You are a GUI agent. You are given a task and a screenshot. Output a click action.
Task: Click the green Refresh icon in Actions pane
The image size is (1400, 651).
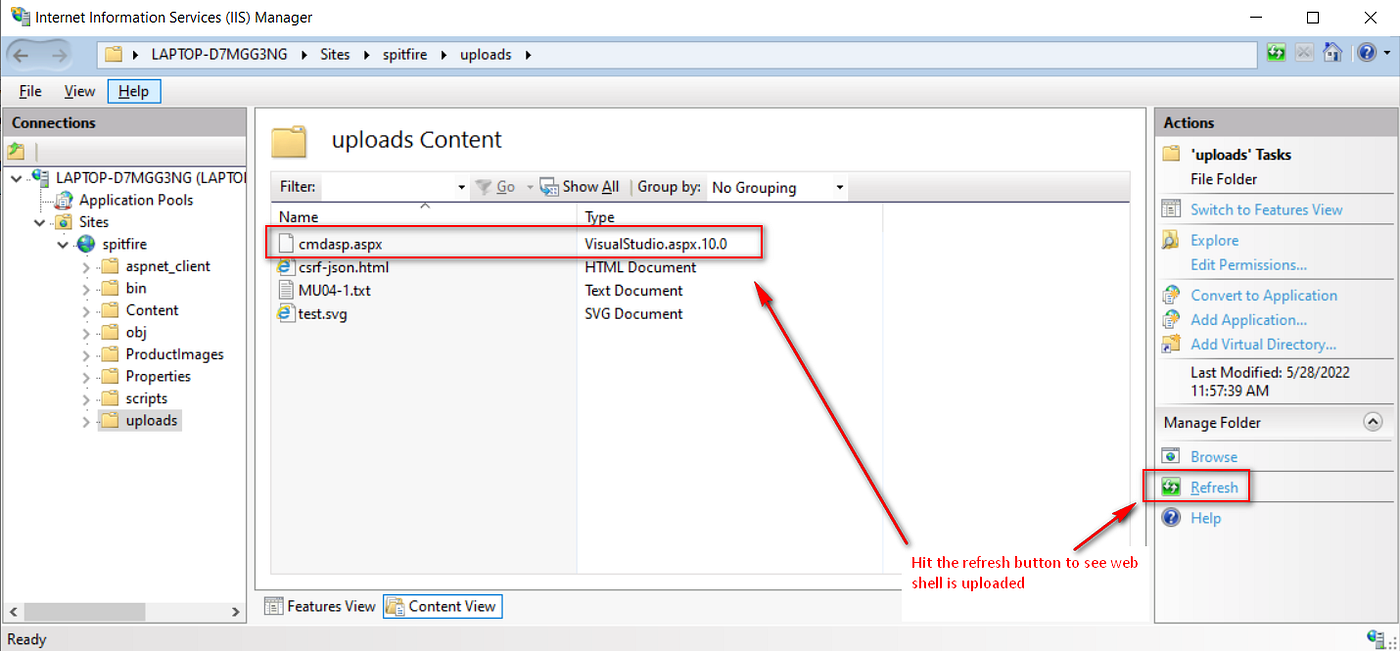pyautogui.click(x=1171, y=488)
